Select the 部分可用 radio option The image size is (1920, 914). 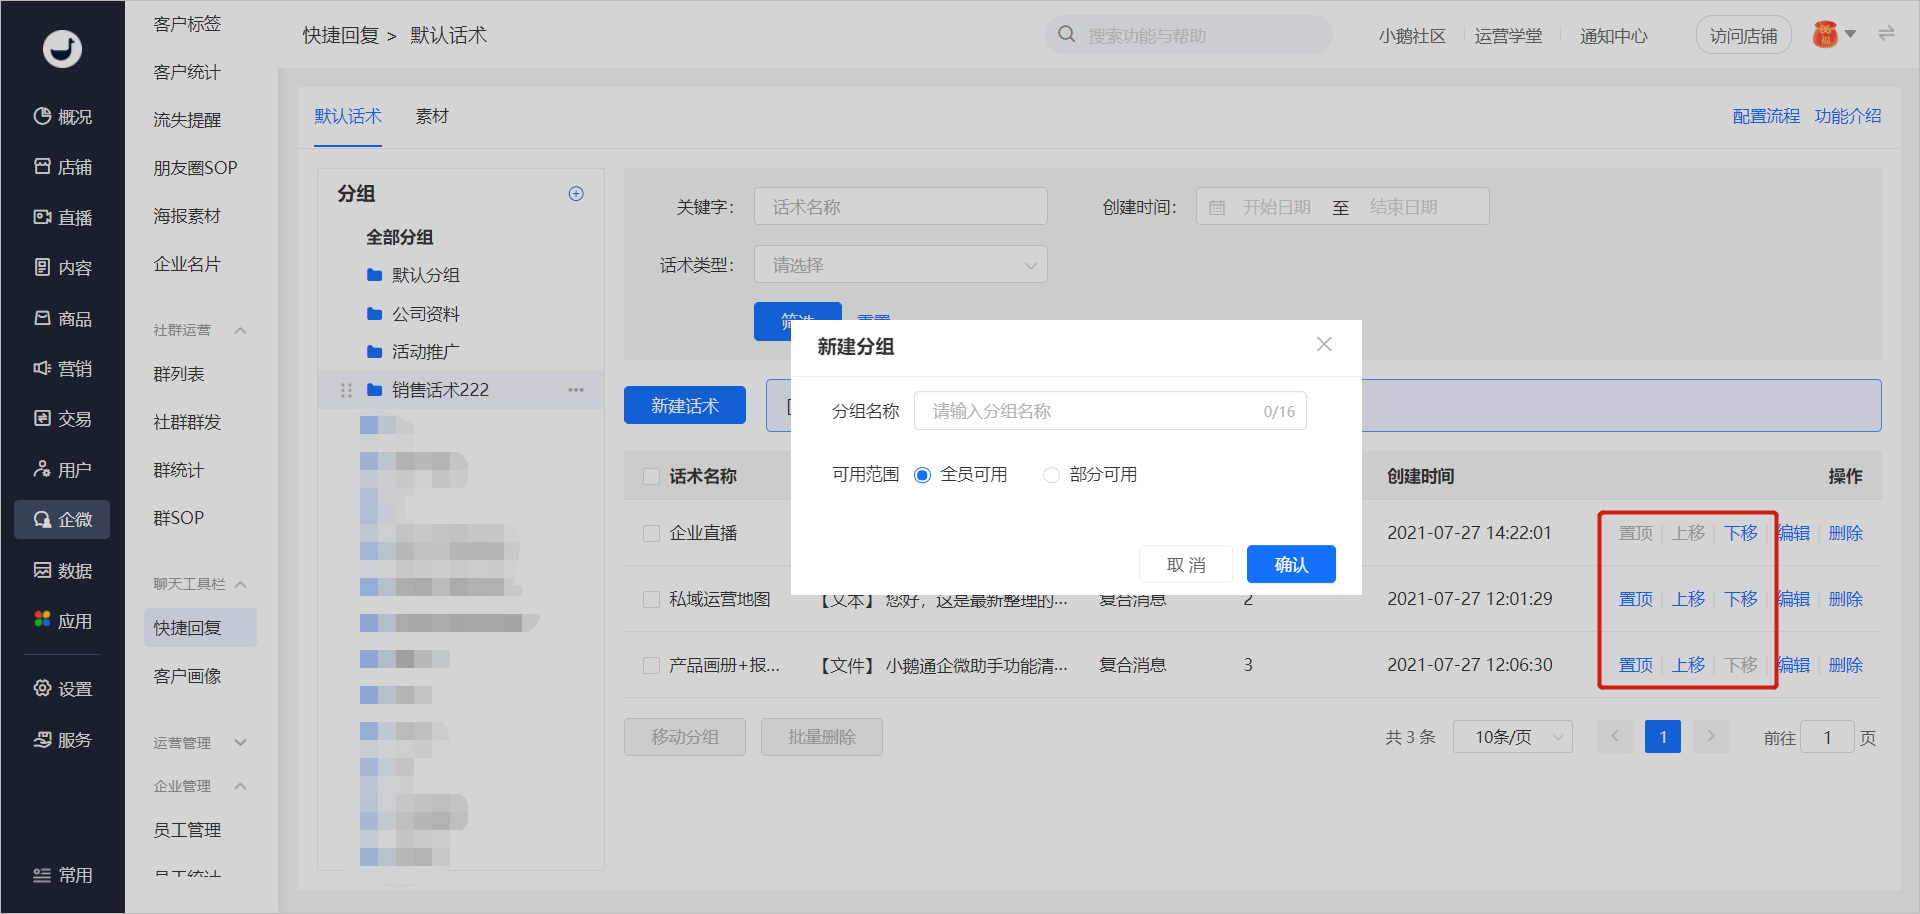[x=1051, y=475]
